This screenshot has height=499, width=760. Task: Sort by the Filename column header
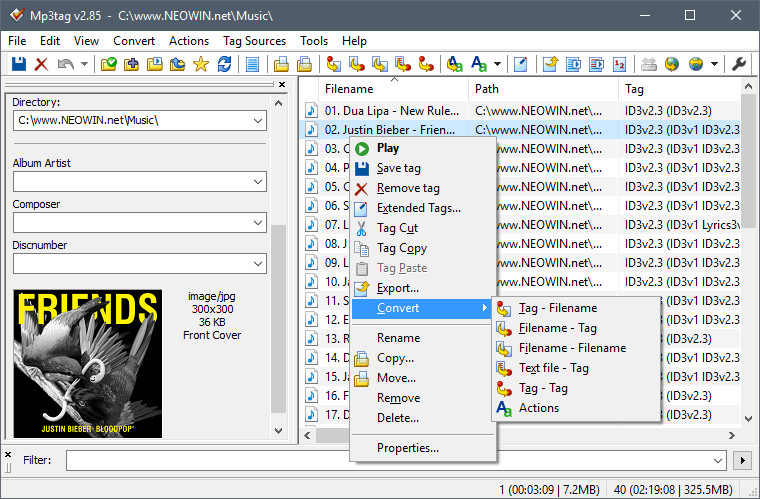tap(393, 89)
